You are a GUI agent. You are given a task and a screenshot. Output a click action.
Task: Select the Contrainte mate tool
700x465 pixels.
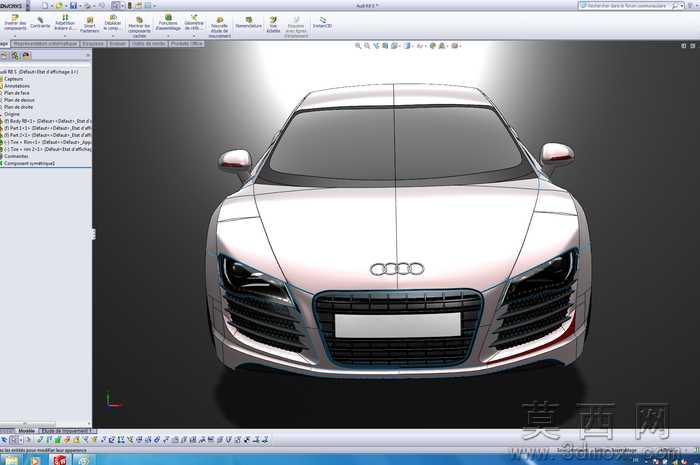pyautogui.click(x=40, y=23)
